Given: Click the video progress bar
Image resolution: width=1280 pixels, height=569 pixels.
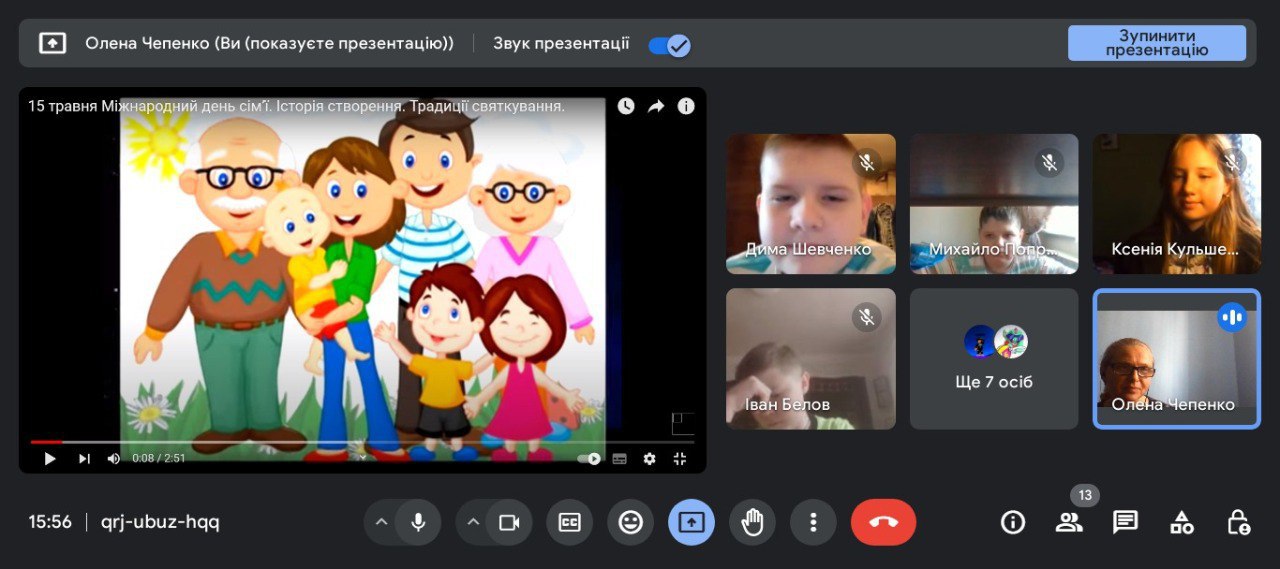Looking at the screenshot, I should [362, 441].
